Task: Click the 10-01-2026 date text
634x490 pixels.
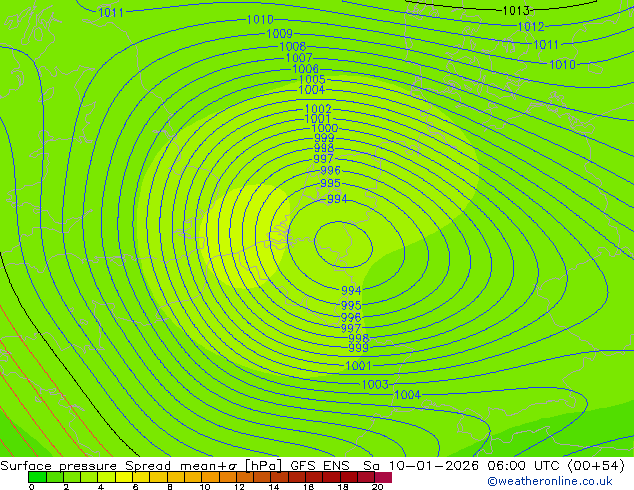Action: click(434, 466)
